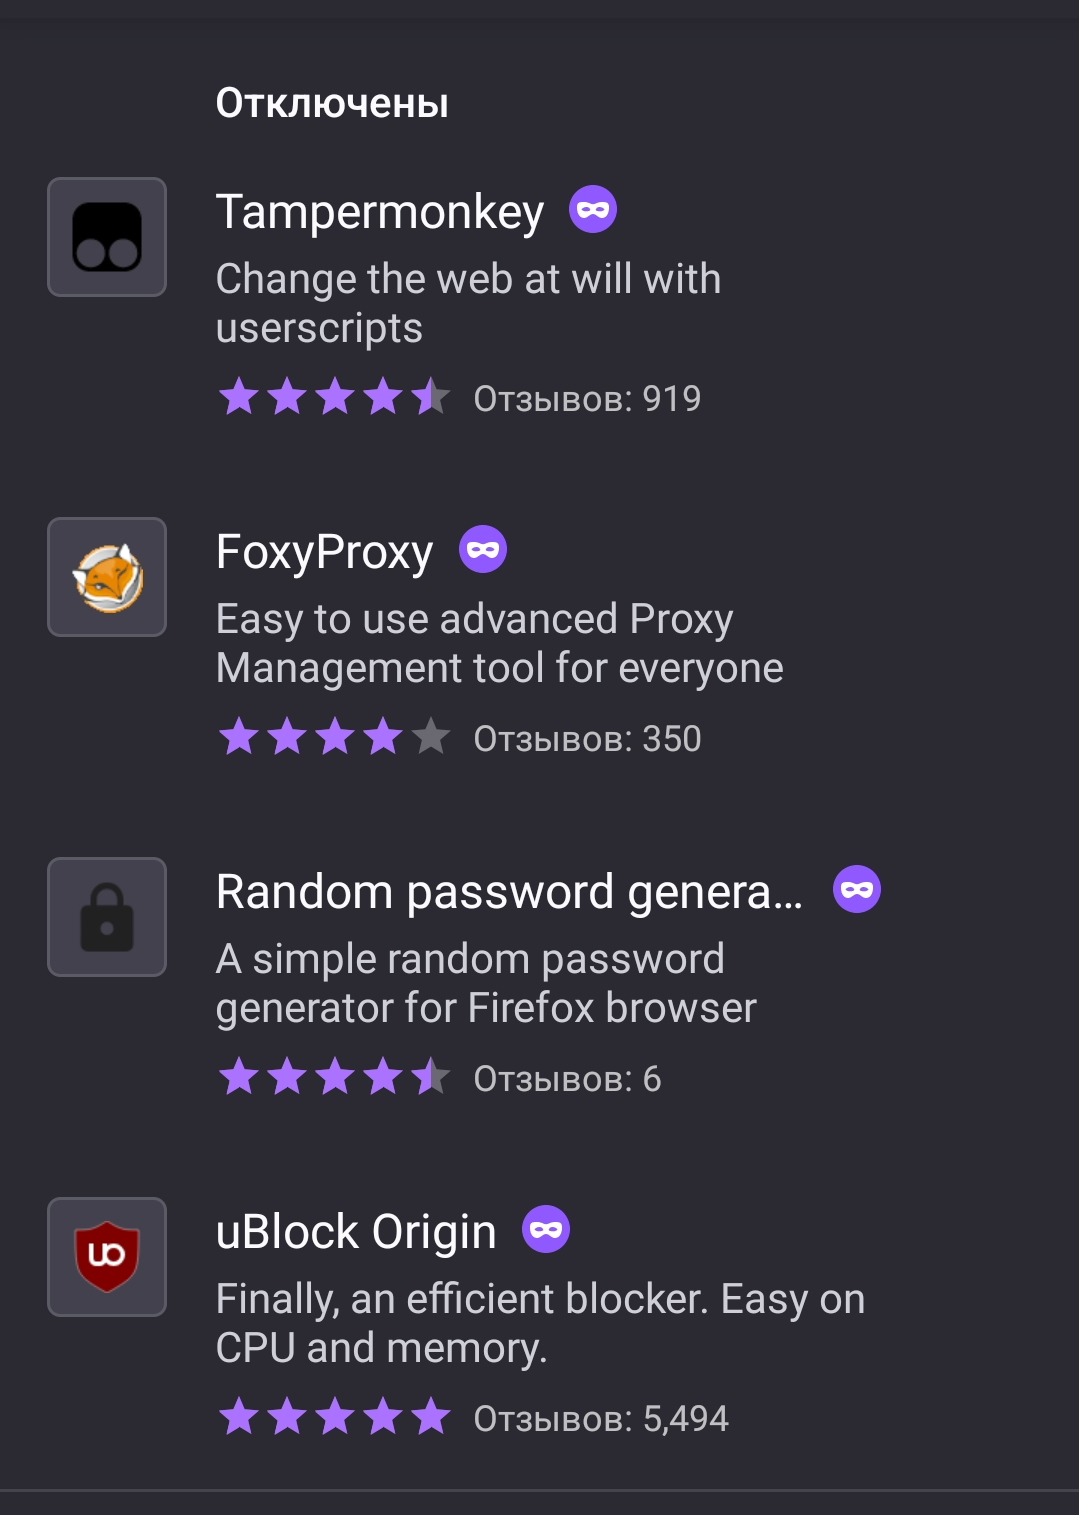Click FoxyProxy's four-star rating

[x=334, y=738]
